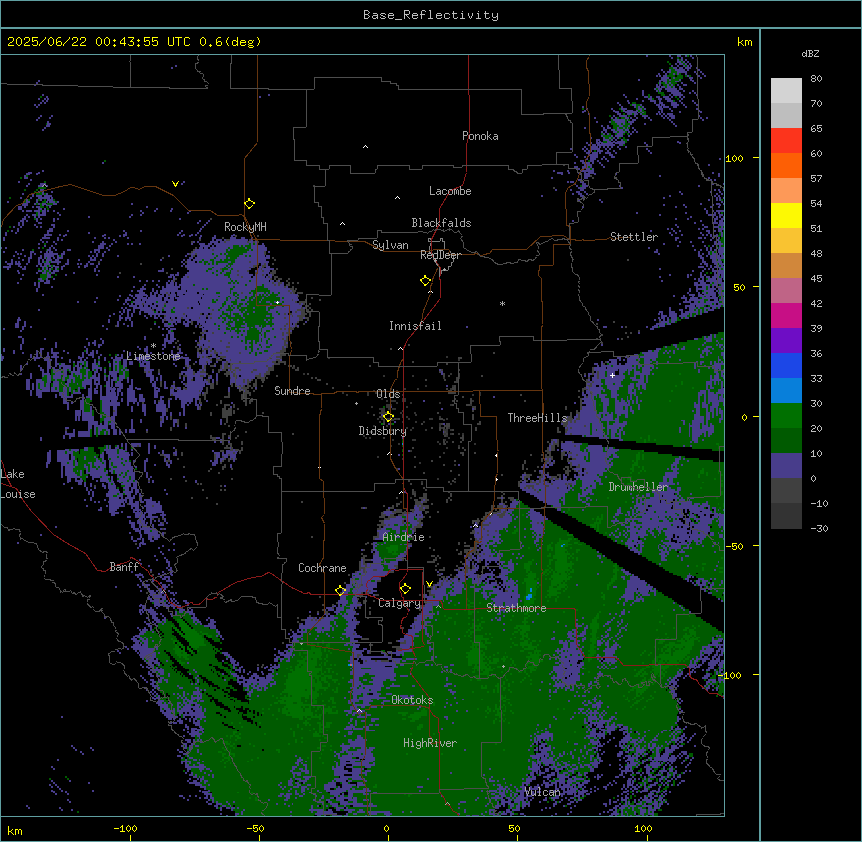The height and width of the screenshot is (842, 862).
Task: Click the Calgary label
Action: click(x=399, y=603)
